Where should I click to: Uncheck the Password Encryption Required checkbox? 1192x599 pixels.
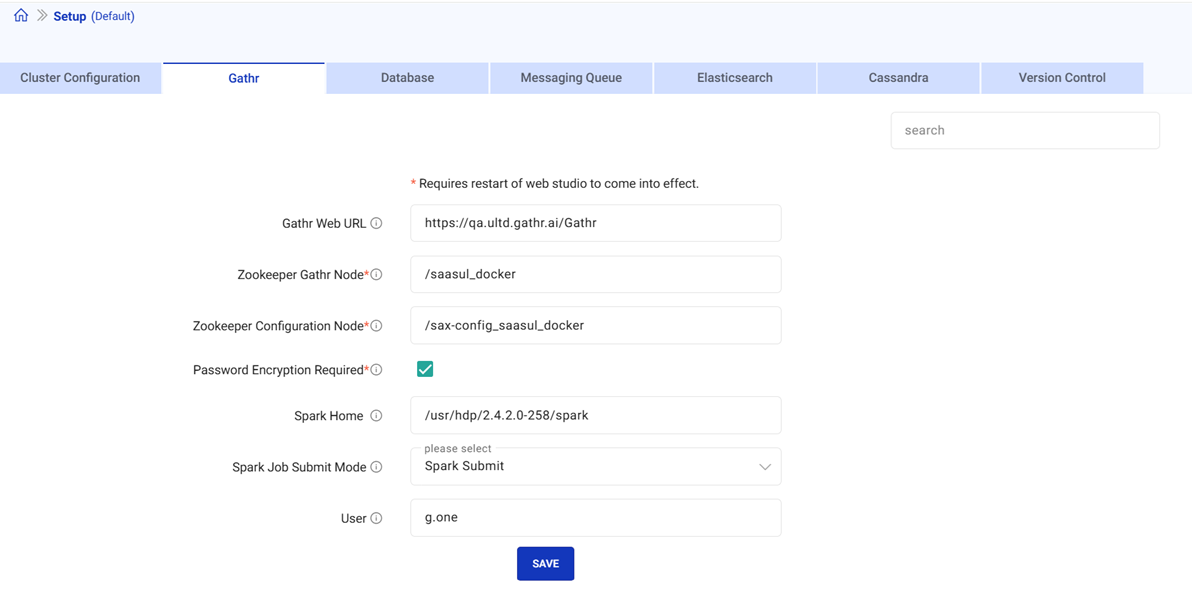point(425,369)
